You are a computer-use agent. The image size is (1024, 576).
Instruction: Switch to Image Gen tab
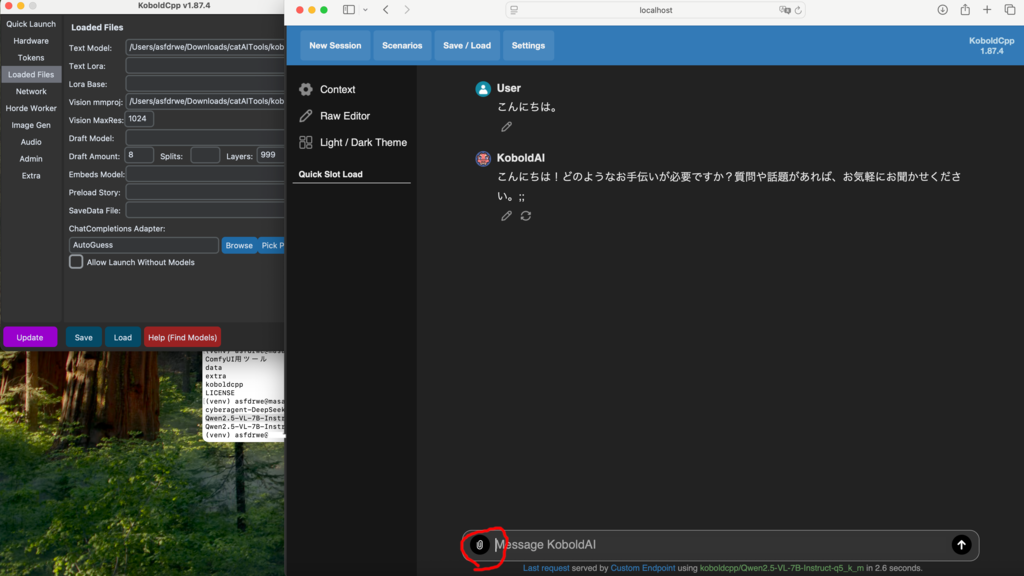click(31, 125)
